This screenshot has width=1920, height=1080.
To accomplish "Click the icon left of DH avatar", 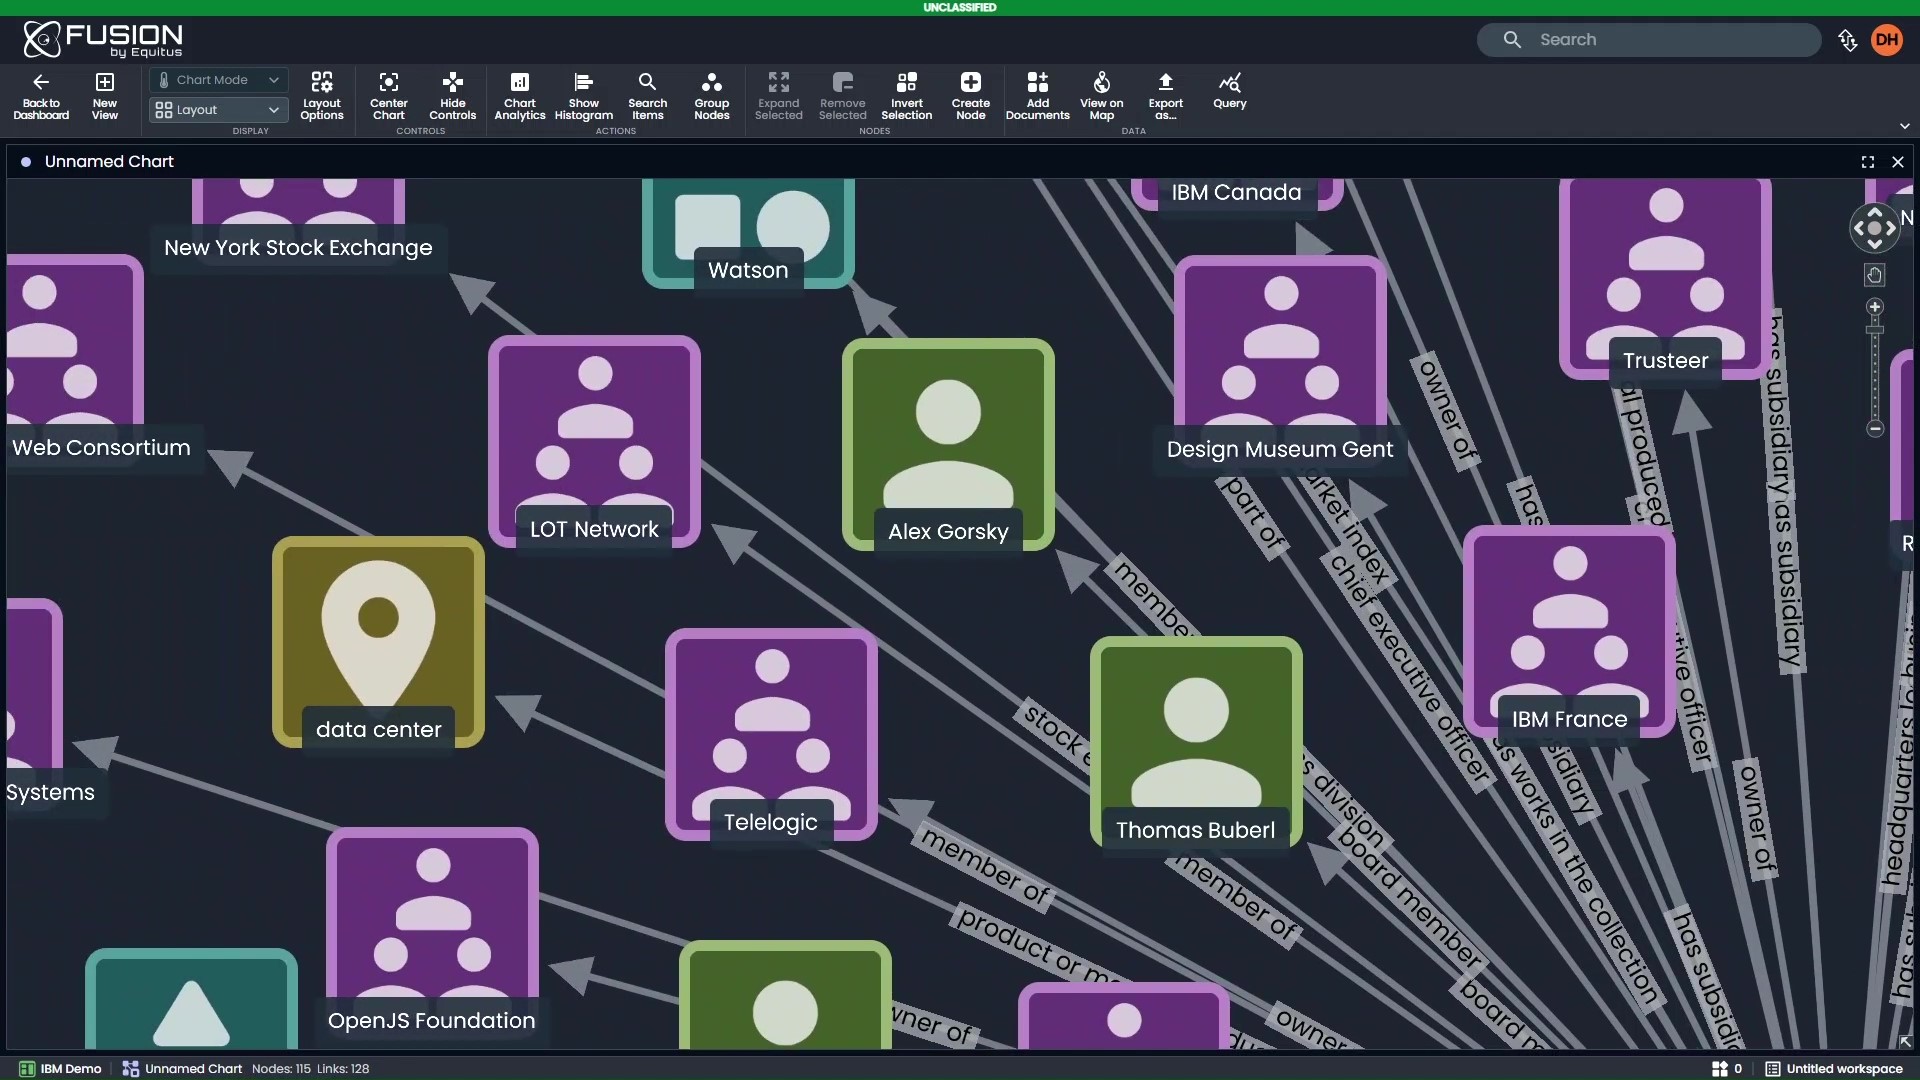I will [1847, 40].
